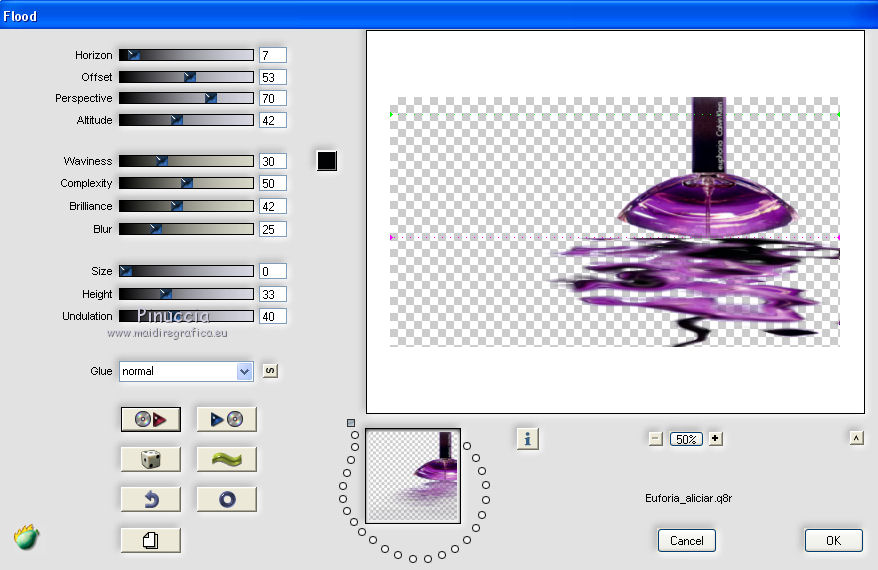878x570 pixels.
Task: Click the Brilliance value field
Action: coord(273,207)
